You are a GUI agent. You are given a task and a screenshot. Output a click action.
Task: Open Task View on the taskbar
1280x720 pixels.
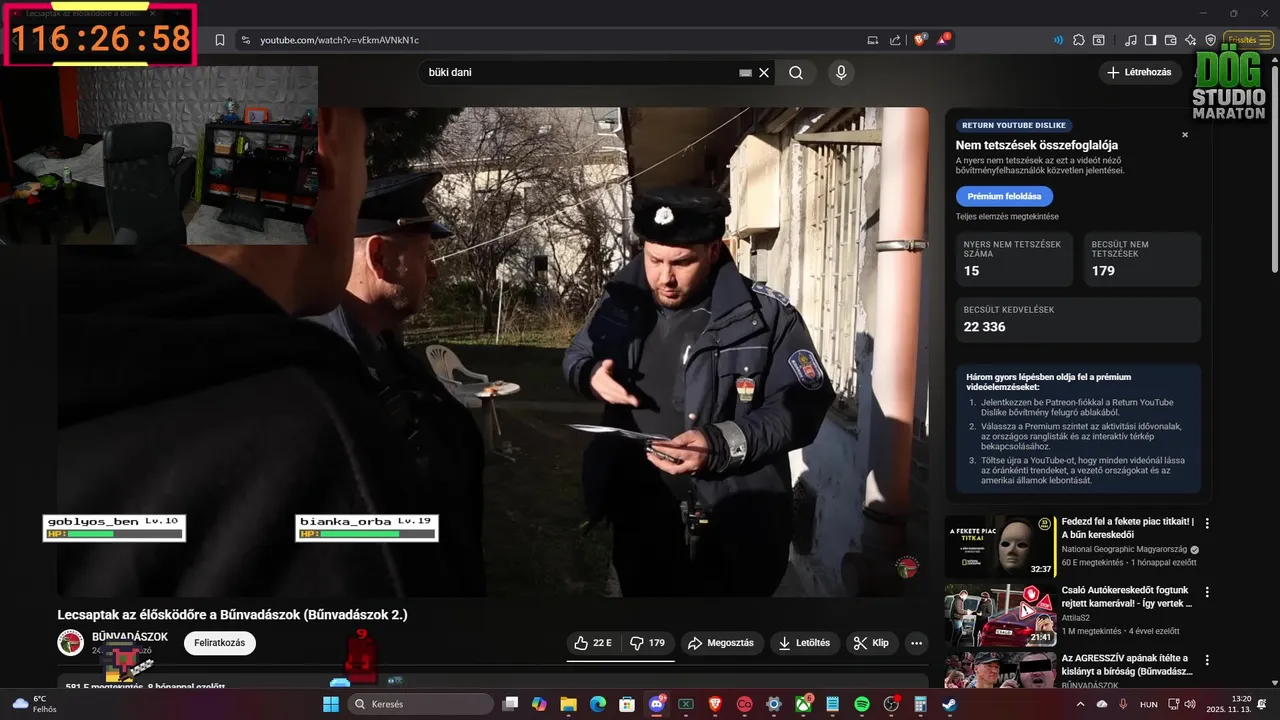coord(510,704)
